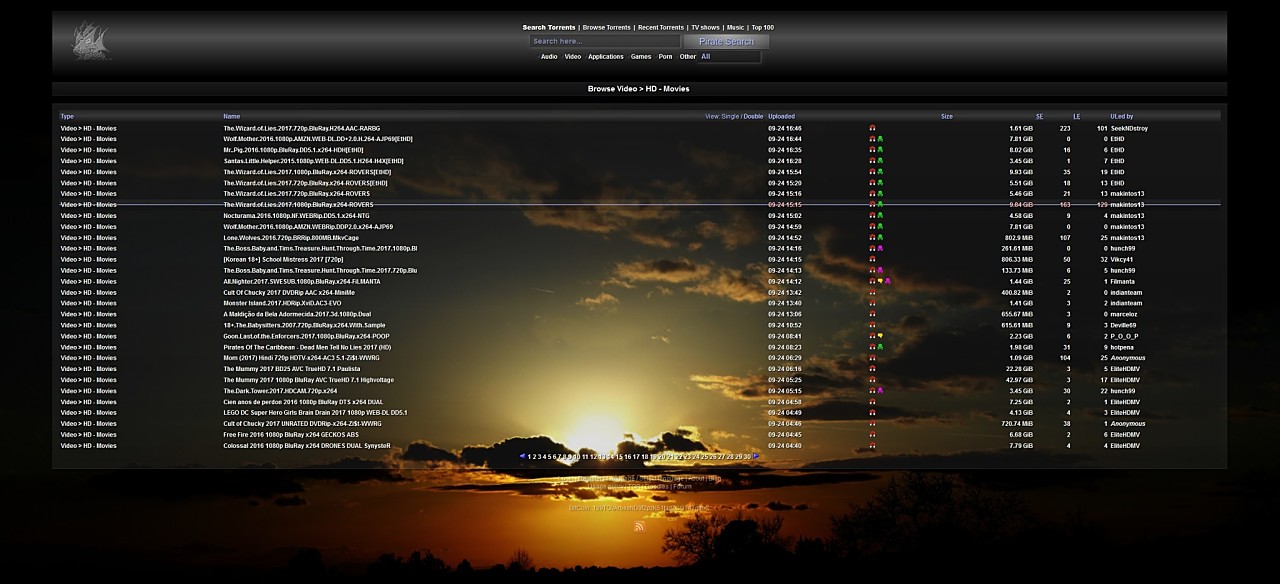The image size is (1280, 584).
Task: Click magnet icon for Colossal 2016 1080p
Action: [x=872, y=446]
